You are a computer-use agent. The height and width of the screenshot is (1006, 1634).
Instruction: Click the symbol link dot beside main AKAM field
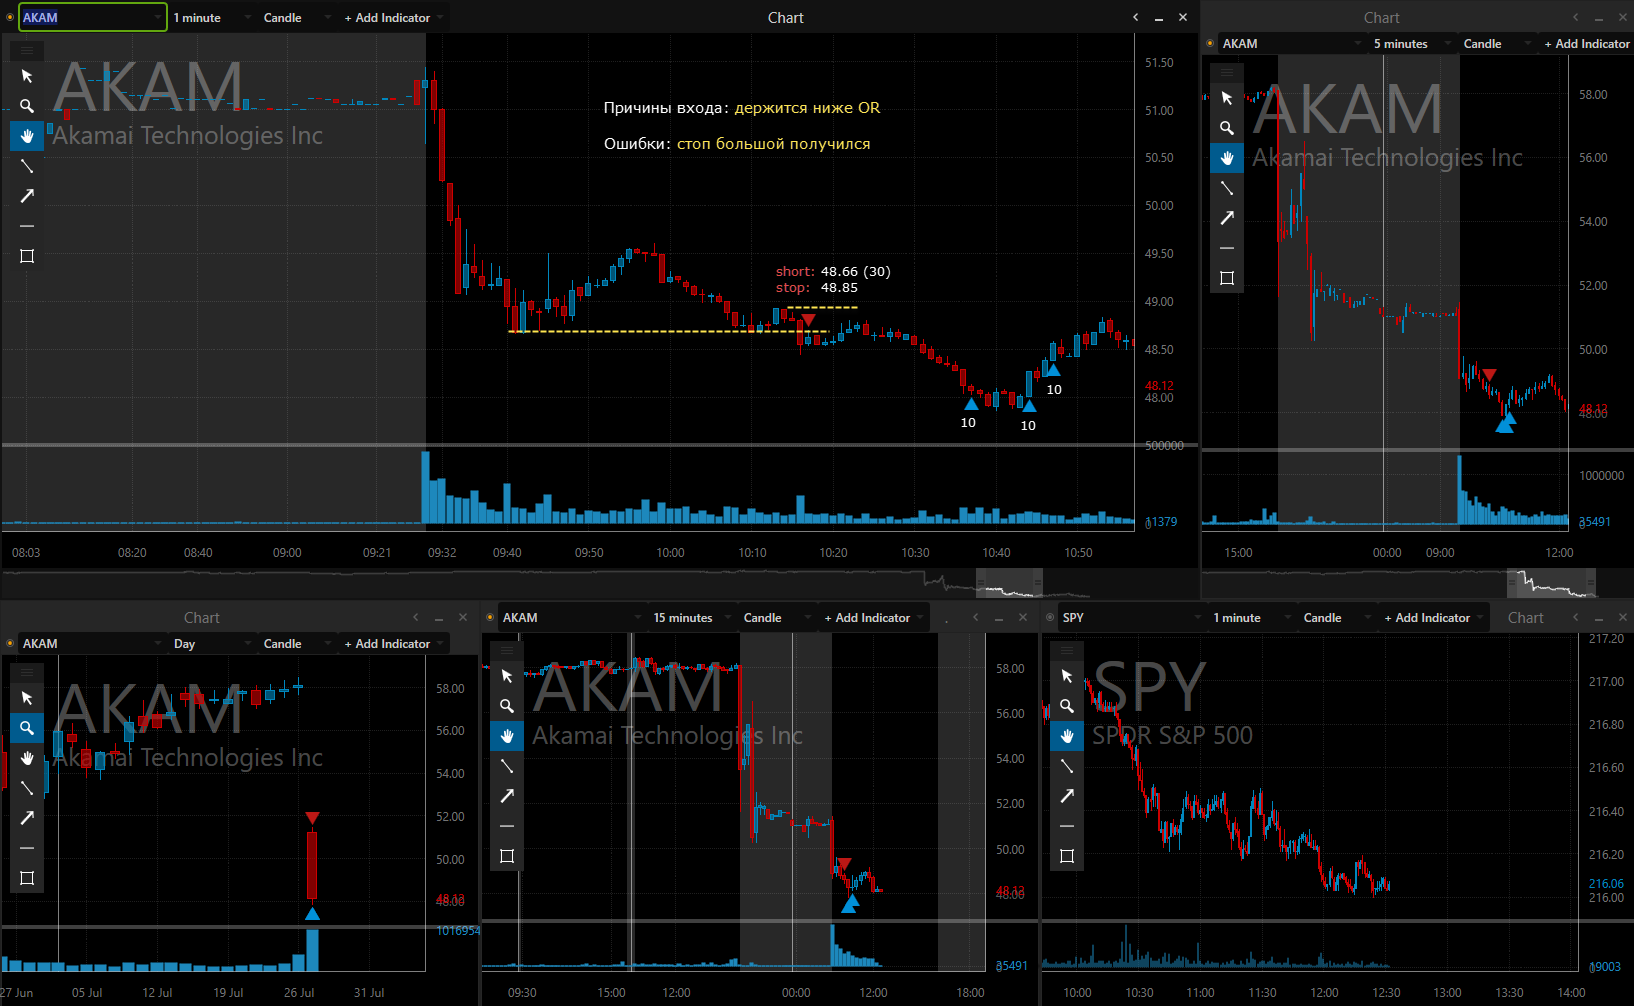[x=10, y=17]
